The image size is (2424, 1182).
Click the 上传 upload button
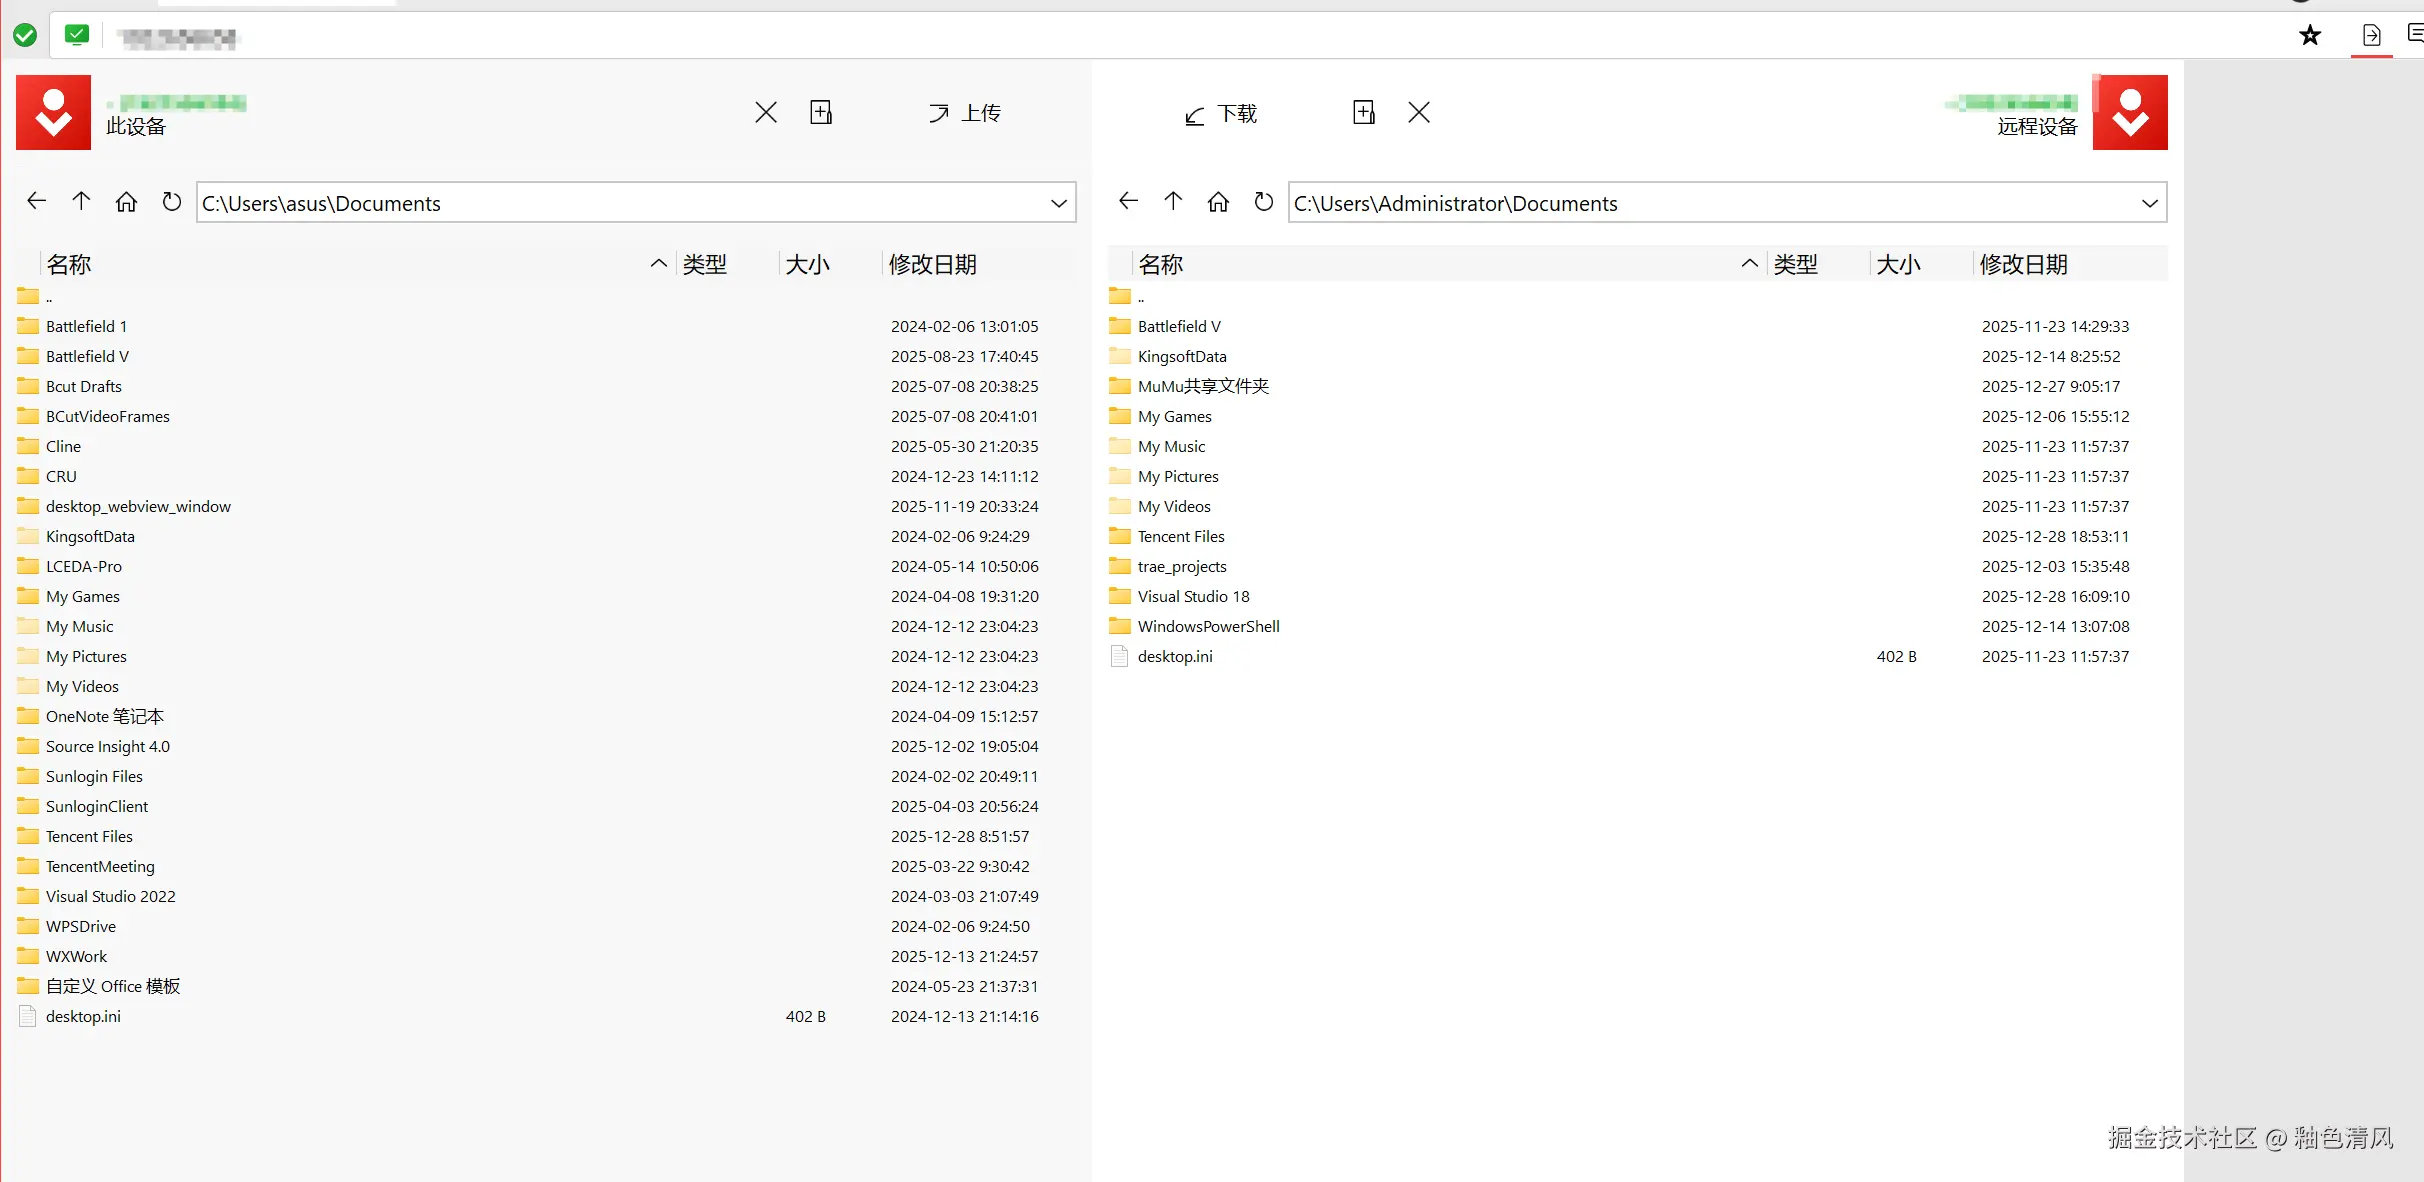[964, 113]
